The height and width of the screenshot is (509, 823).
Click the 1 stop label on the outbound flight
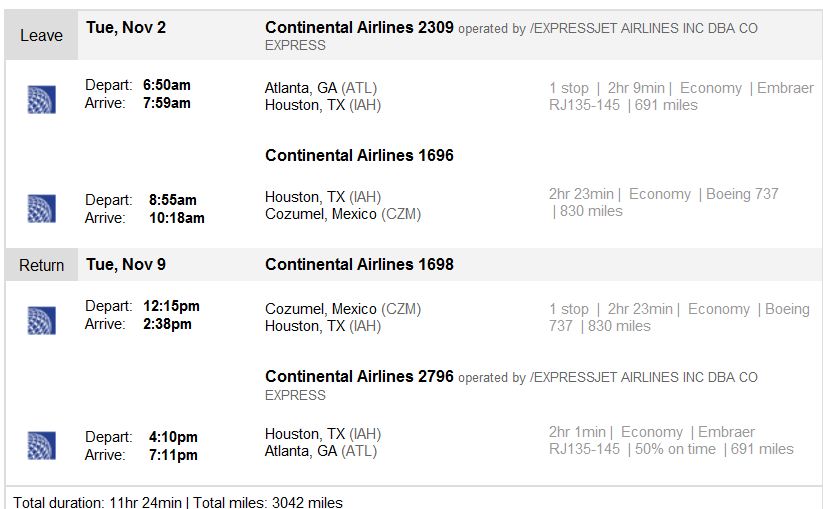[x=568, y=88]
